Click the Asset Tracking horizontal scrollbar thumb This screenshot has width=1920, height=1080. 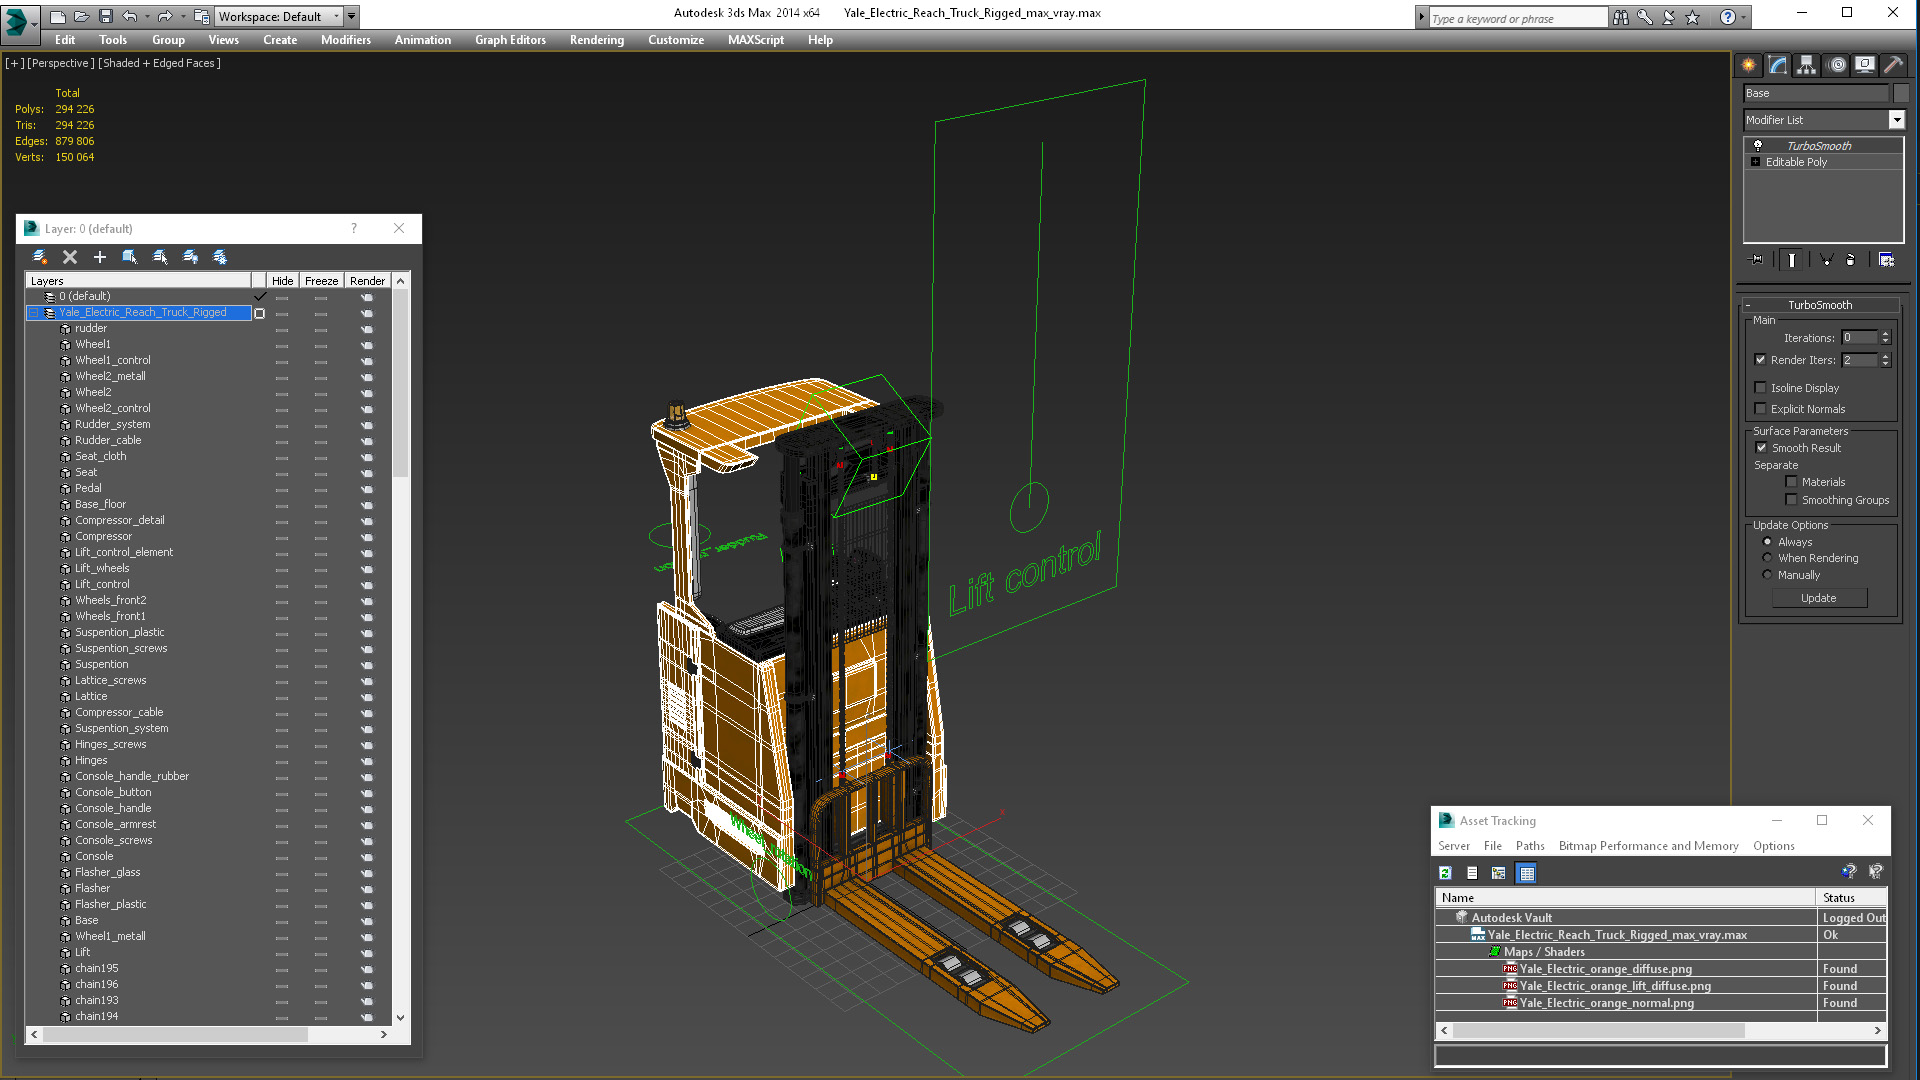click(1598, 1030)
